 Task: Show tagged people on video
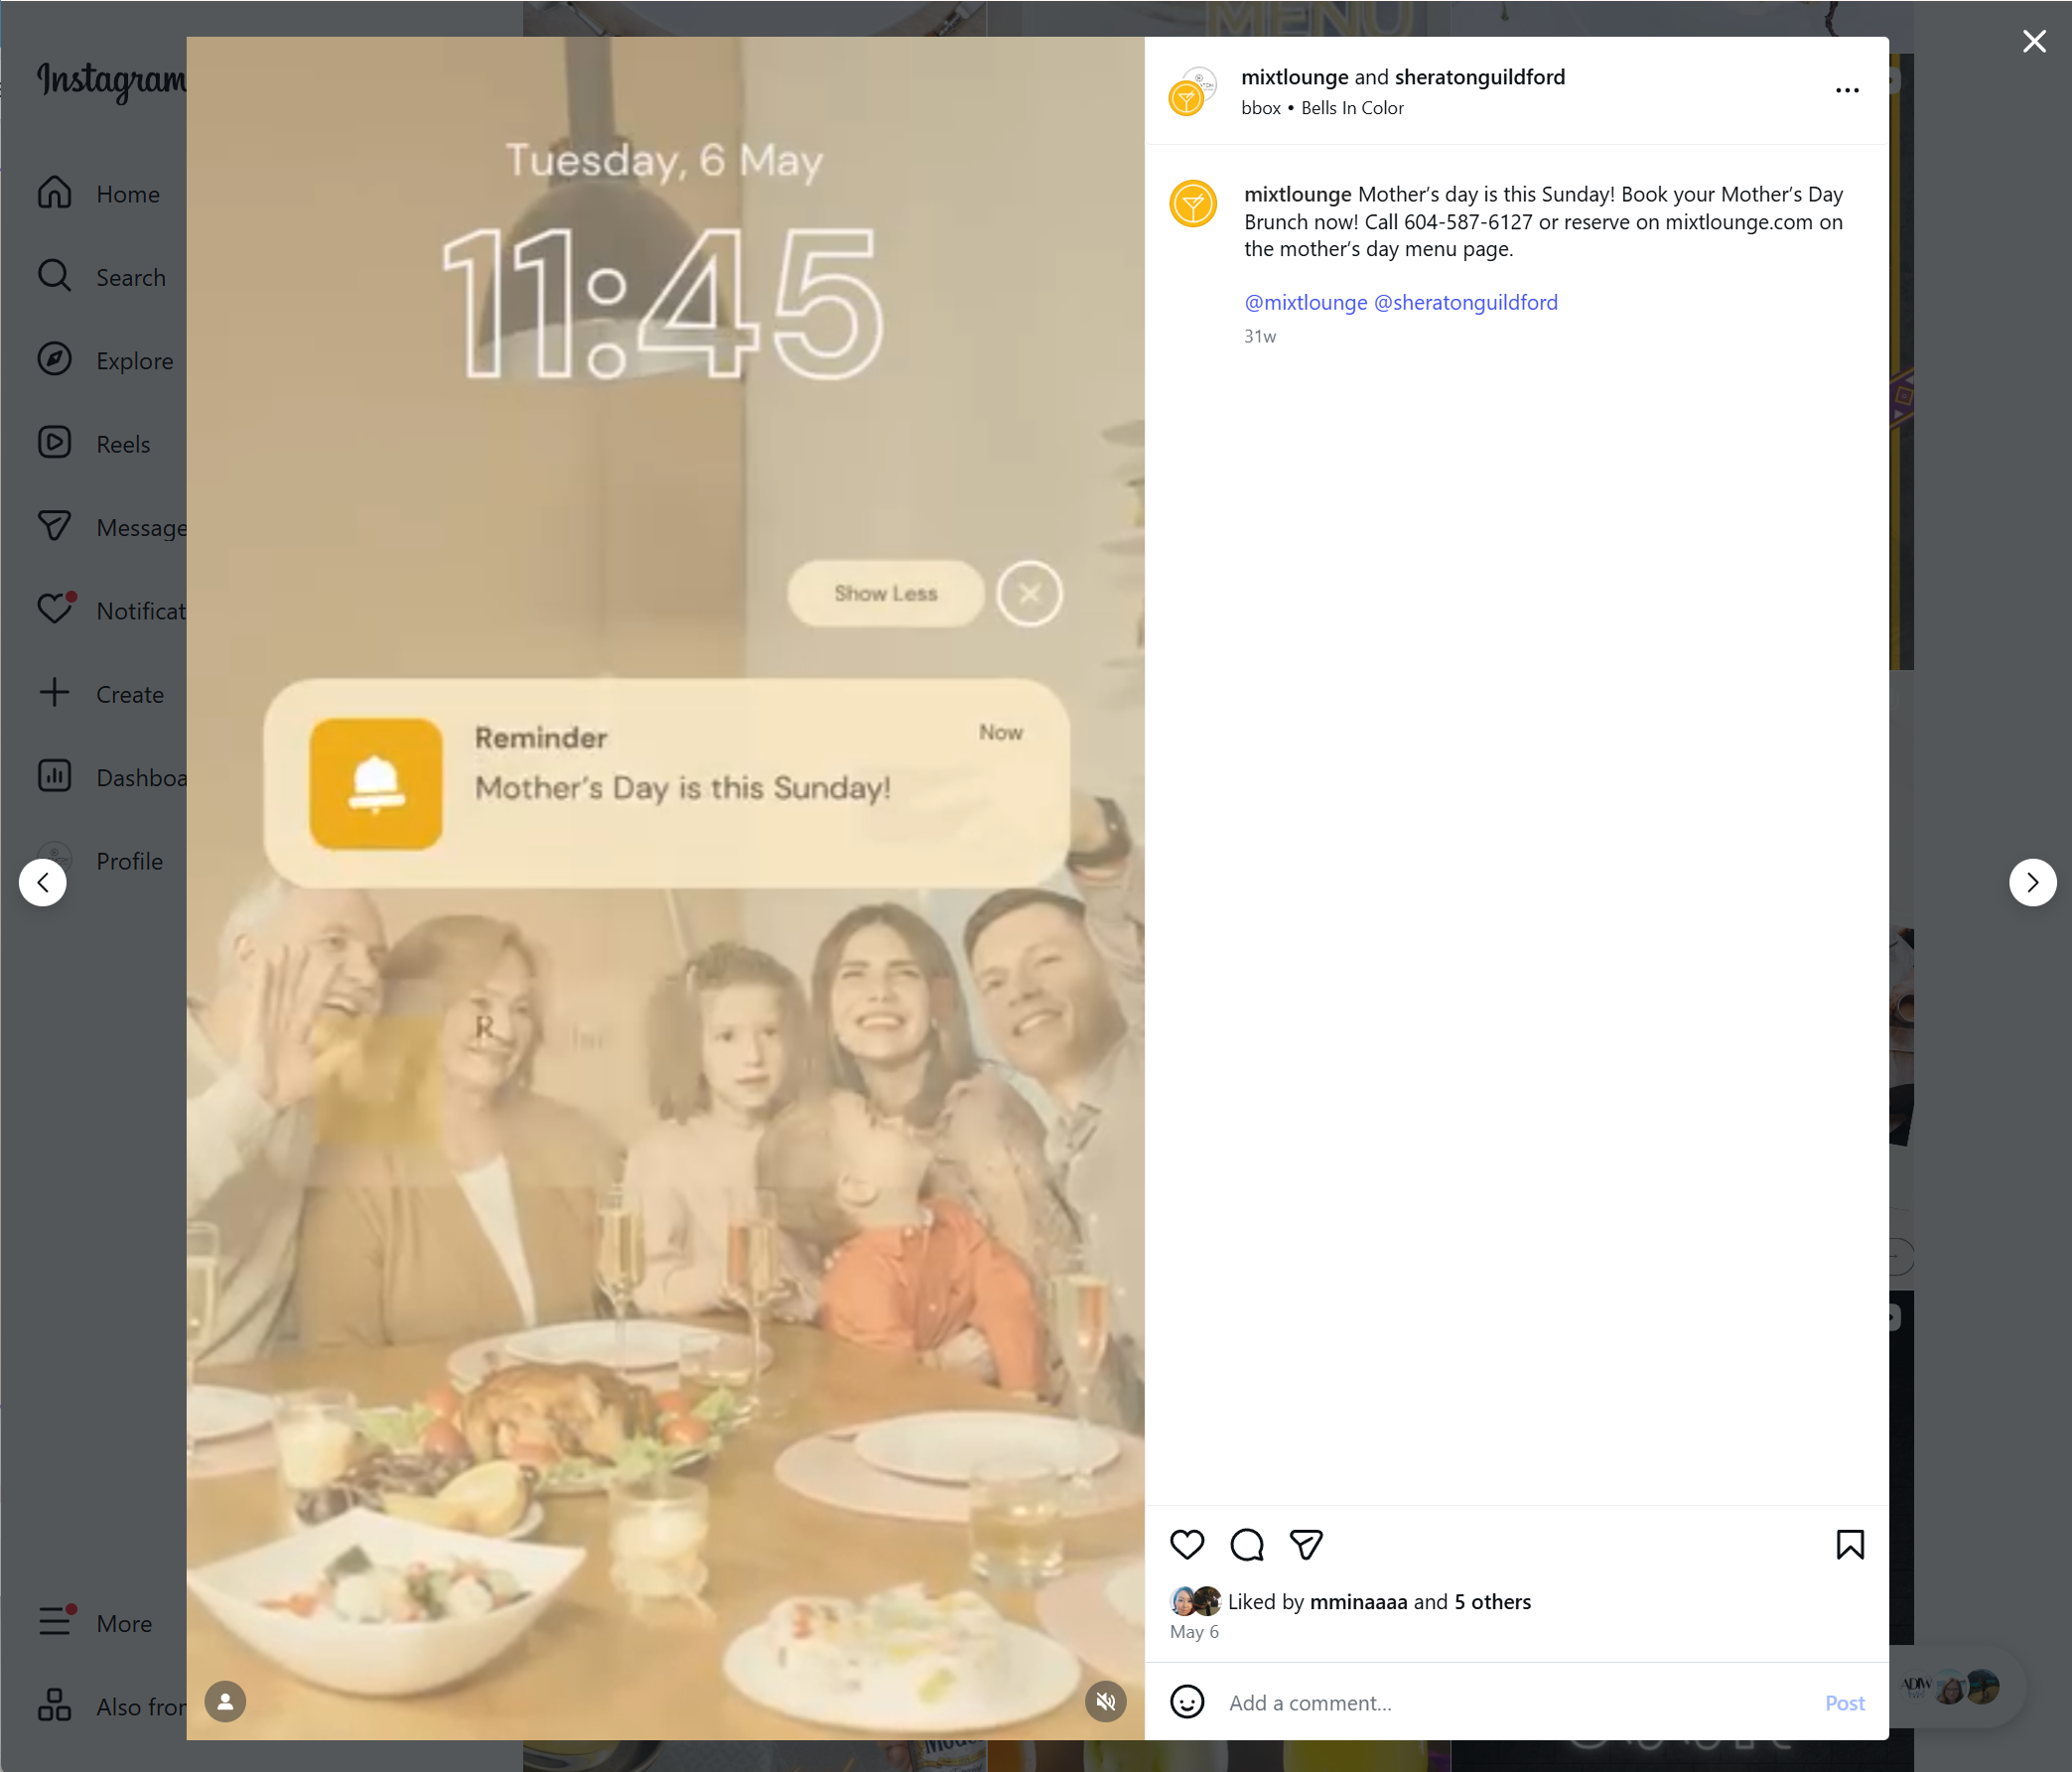pyautogui.click(x=225, y=1701)
